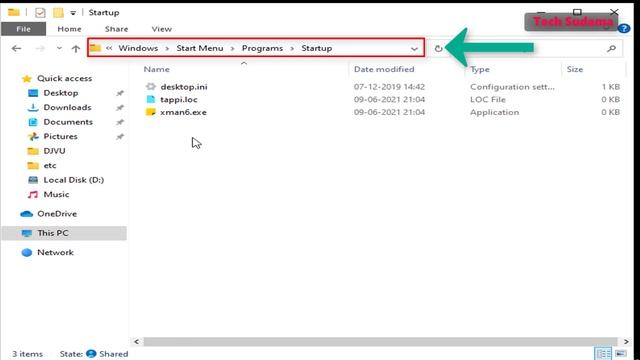The width and height of the screenshot is (640, 360).
Task: Select the tappi.loc file
Action: 179,100
